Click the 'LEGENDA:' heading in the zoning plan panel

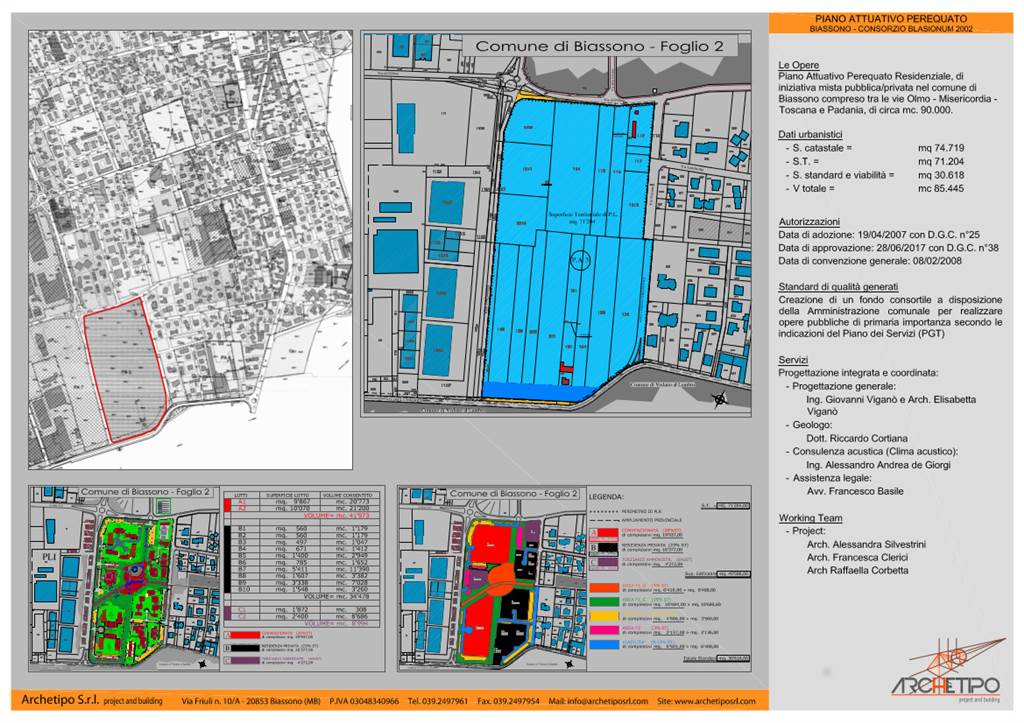606,497
